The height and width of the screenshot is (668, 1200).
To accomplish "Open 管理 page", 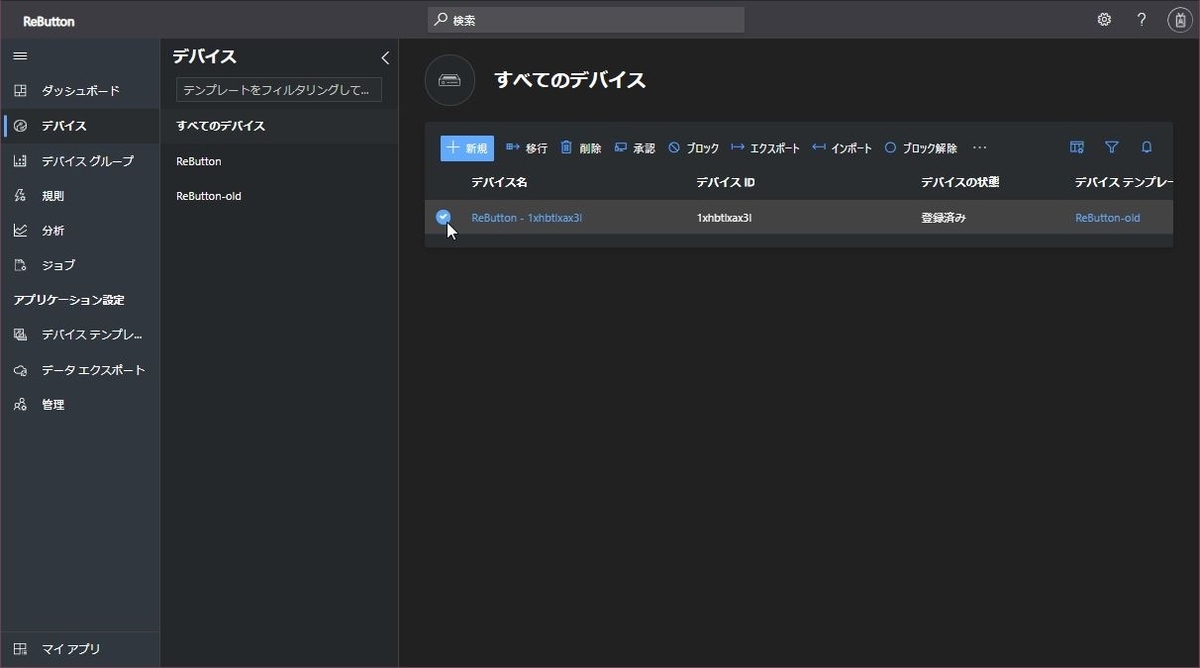I will pos(80,405).
